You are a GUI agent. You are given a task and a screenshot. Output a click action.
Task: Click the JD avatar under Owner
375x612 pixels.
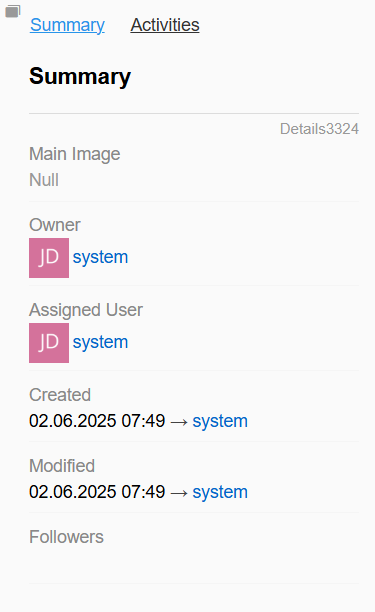(x=49, y=258)
